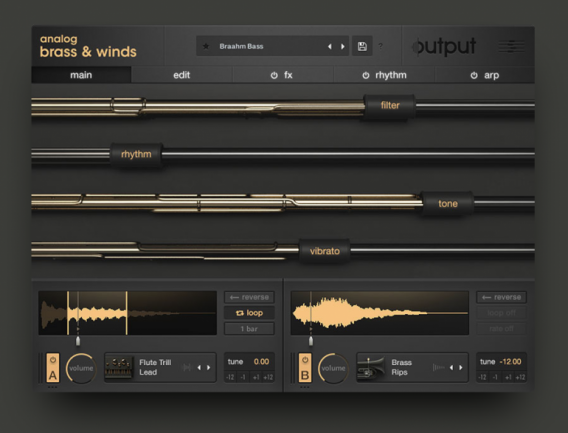
Task: Tune layer B up 12 semitones
Action: point(520,377)
